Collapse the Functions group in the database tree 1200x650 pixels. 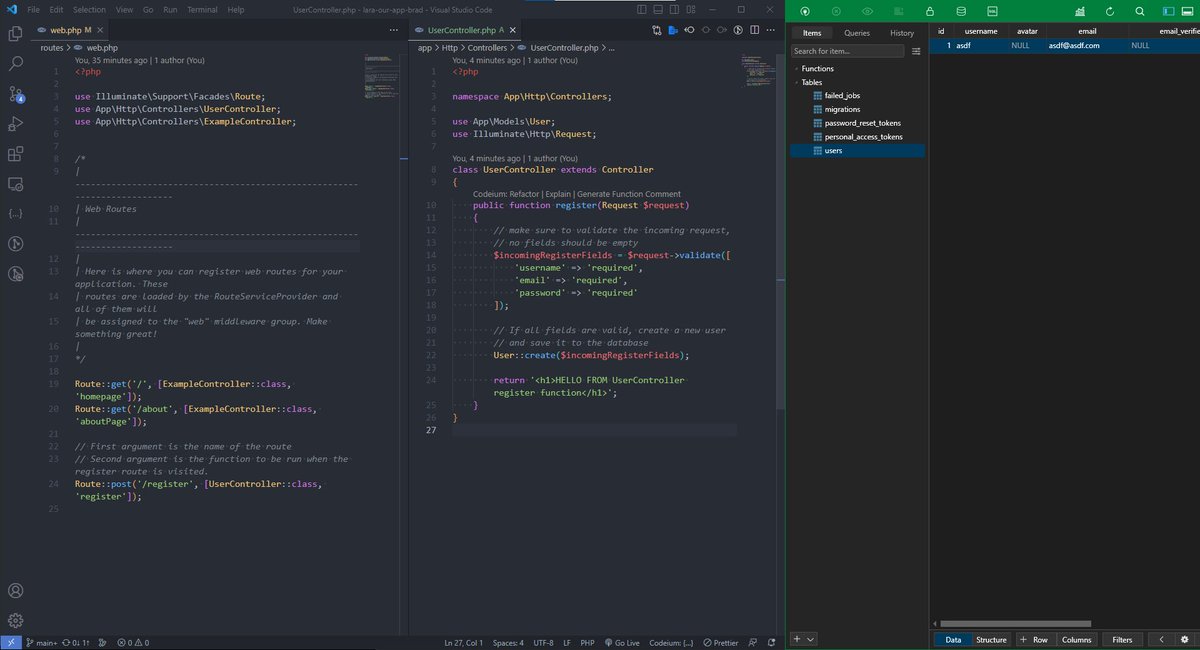pyautogui.click(x=796, y=69)
